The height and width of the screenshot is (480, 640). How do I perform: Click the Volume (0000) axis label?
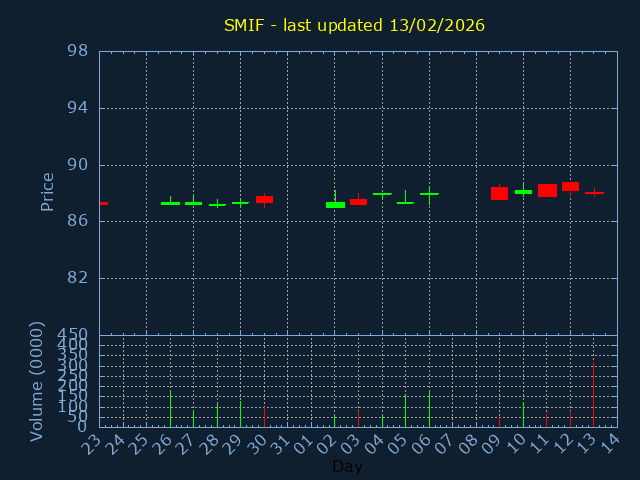tap(37, 381)
